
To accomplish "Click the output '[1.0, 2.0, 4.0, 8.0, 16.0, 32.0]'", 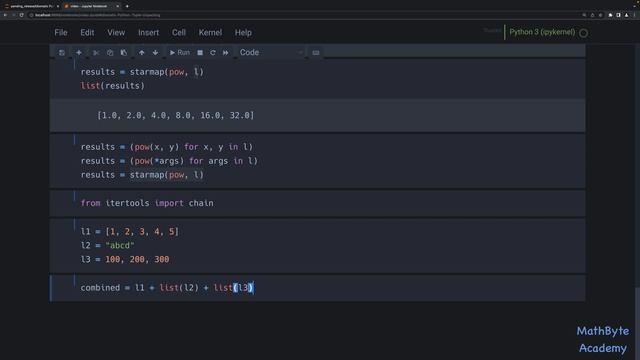I will click(x=176, y=116).
